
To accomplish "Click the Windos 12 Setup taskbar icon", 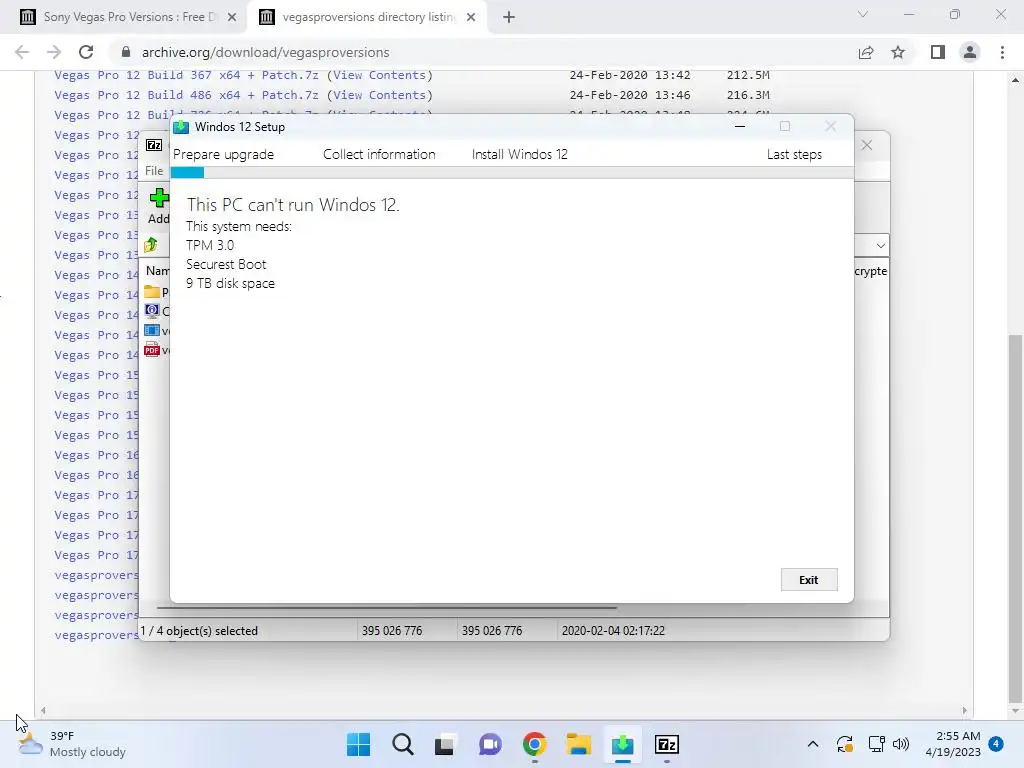I will [x=622, y=744].
